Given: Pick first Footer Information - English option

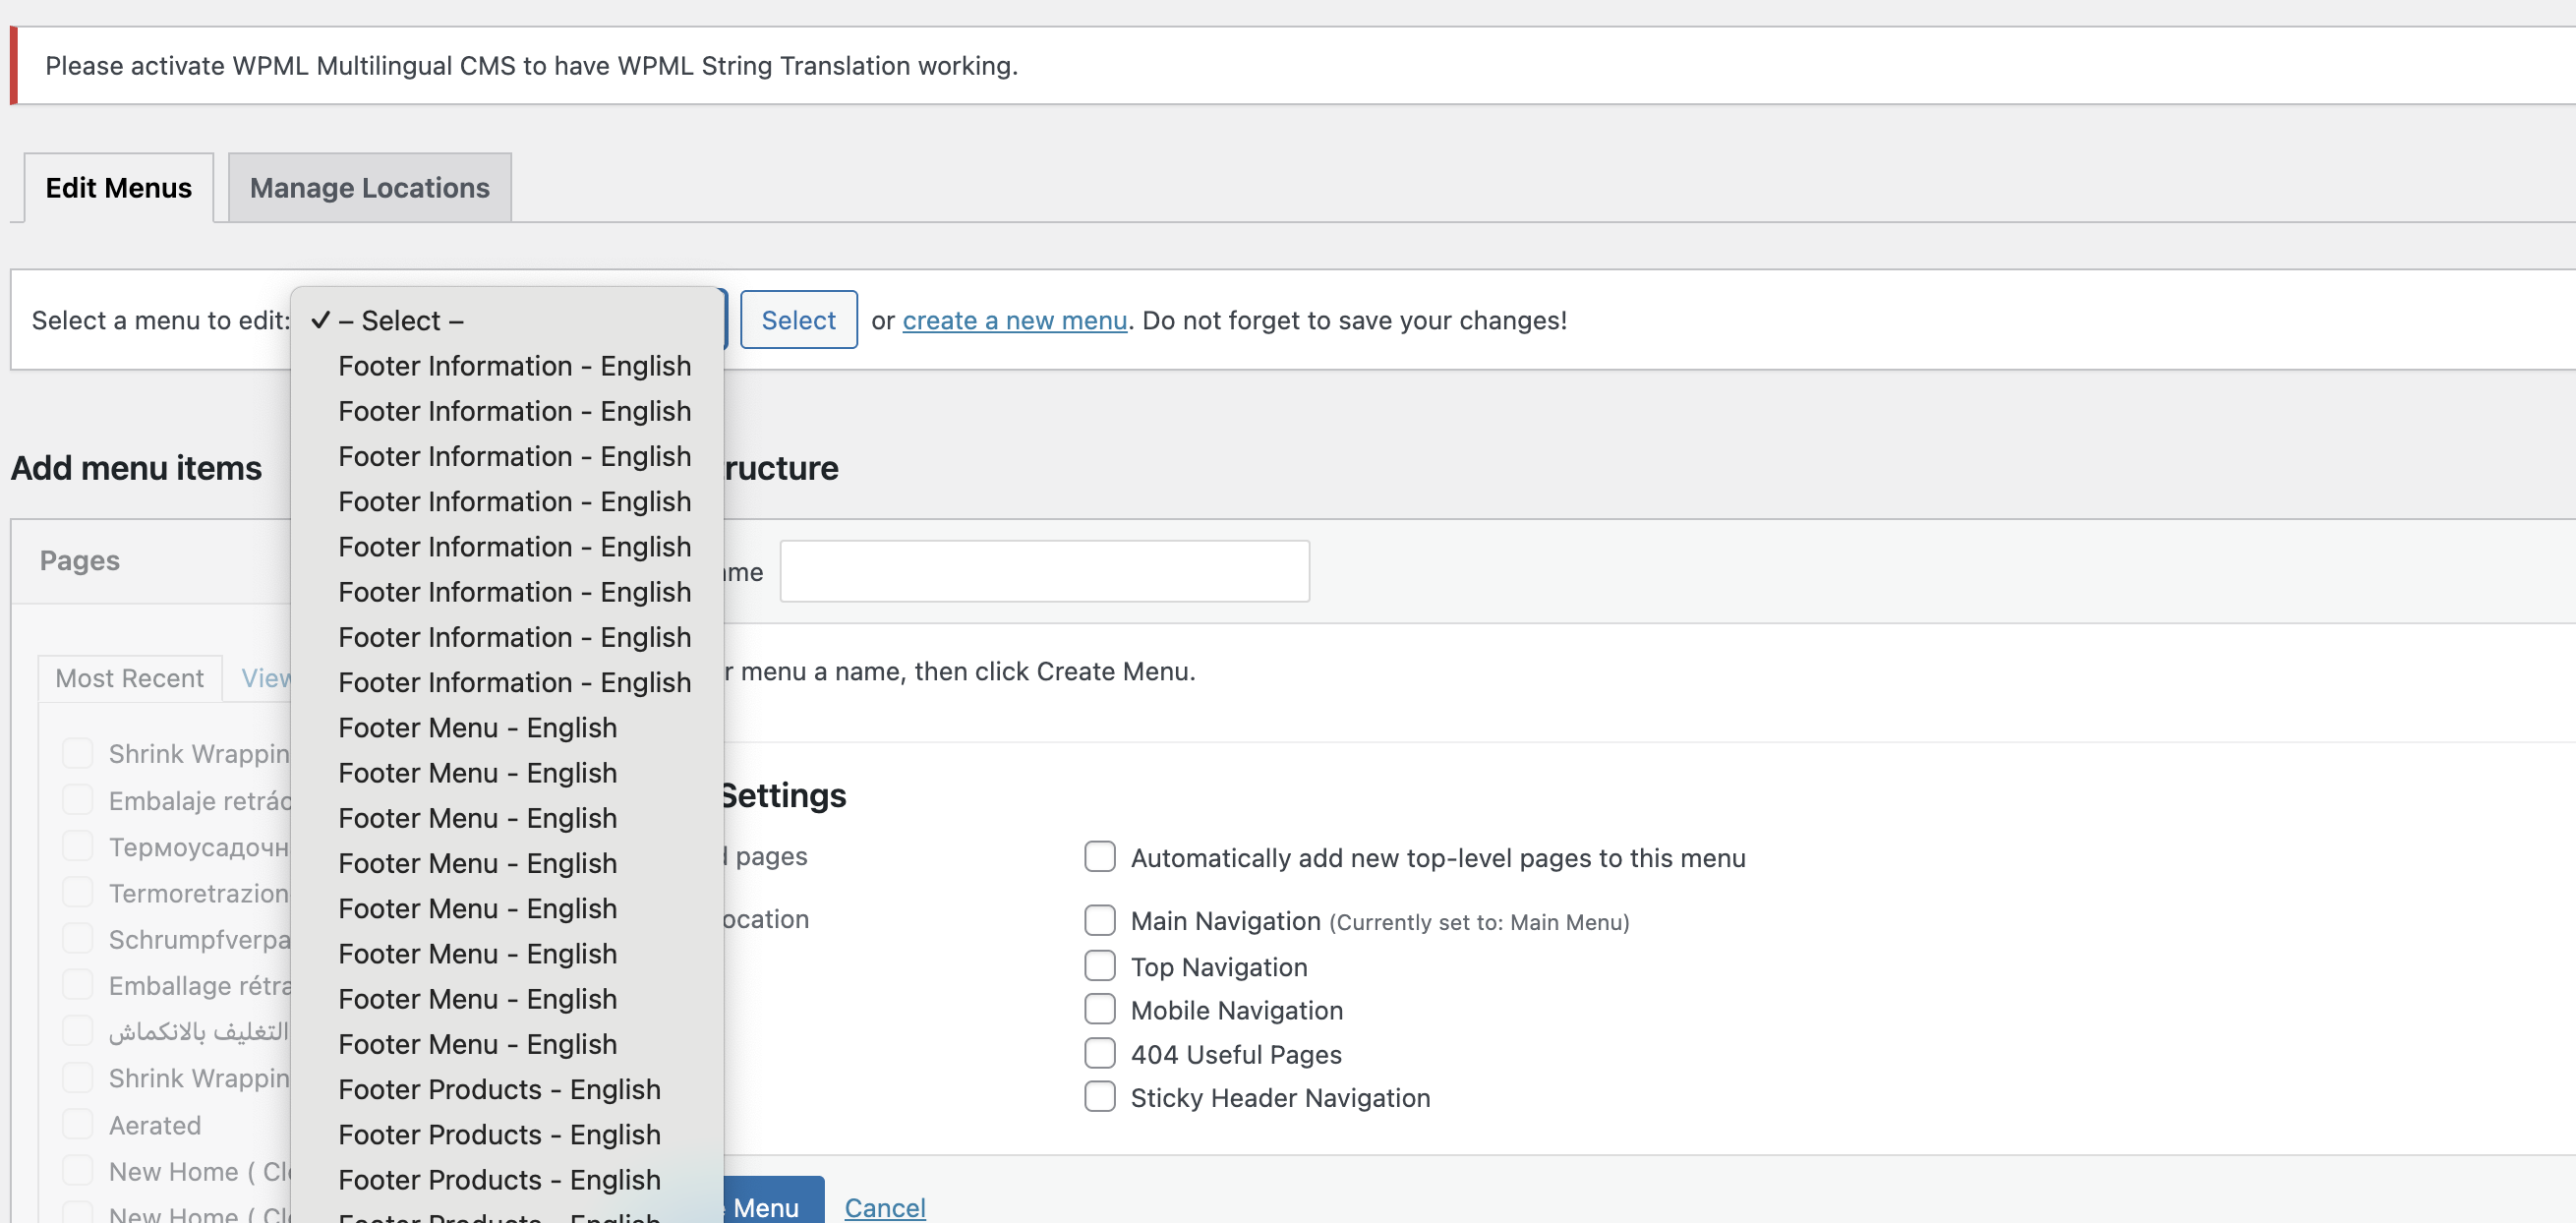Looking at the screenshot, I should (514, 366).
